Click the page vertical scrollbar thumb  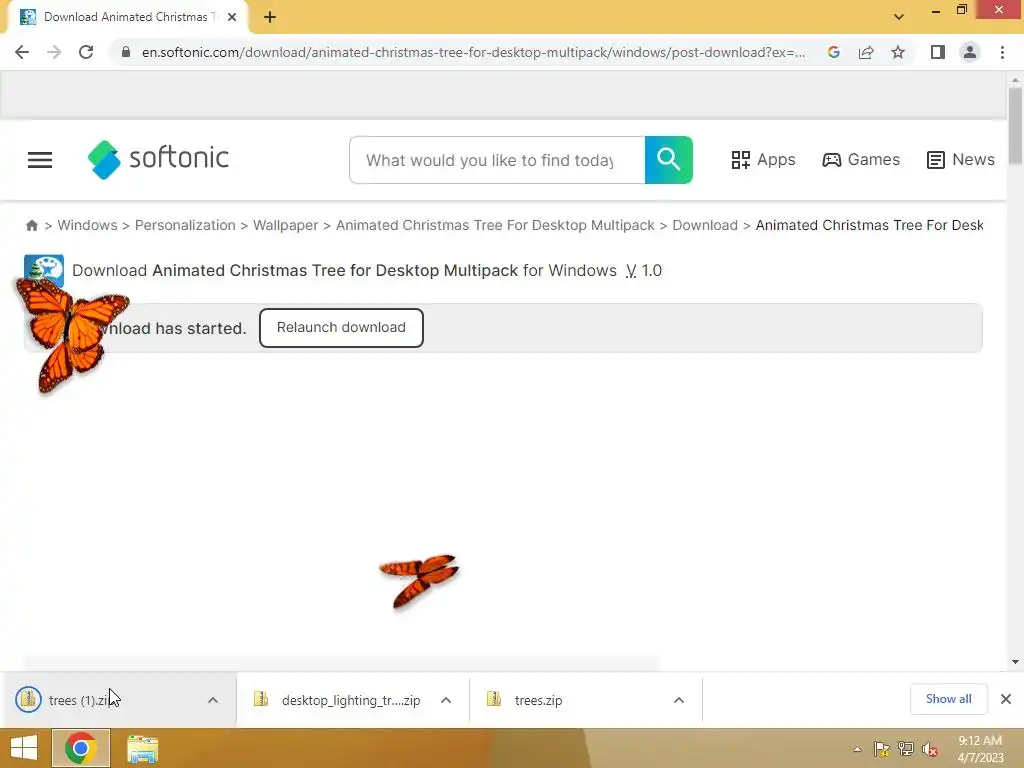click(1015, 125)
